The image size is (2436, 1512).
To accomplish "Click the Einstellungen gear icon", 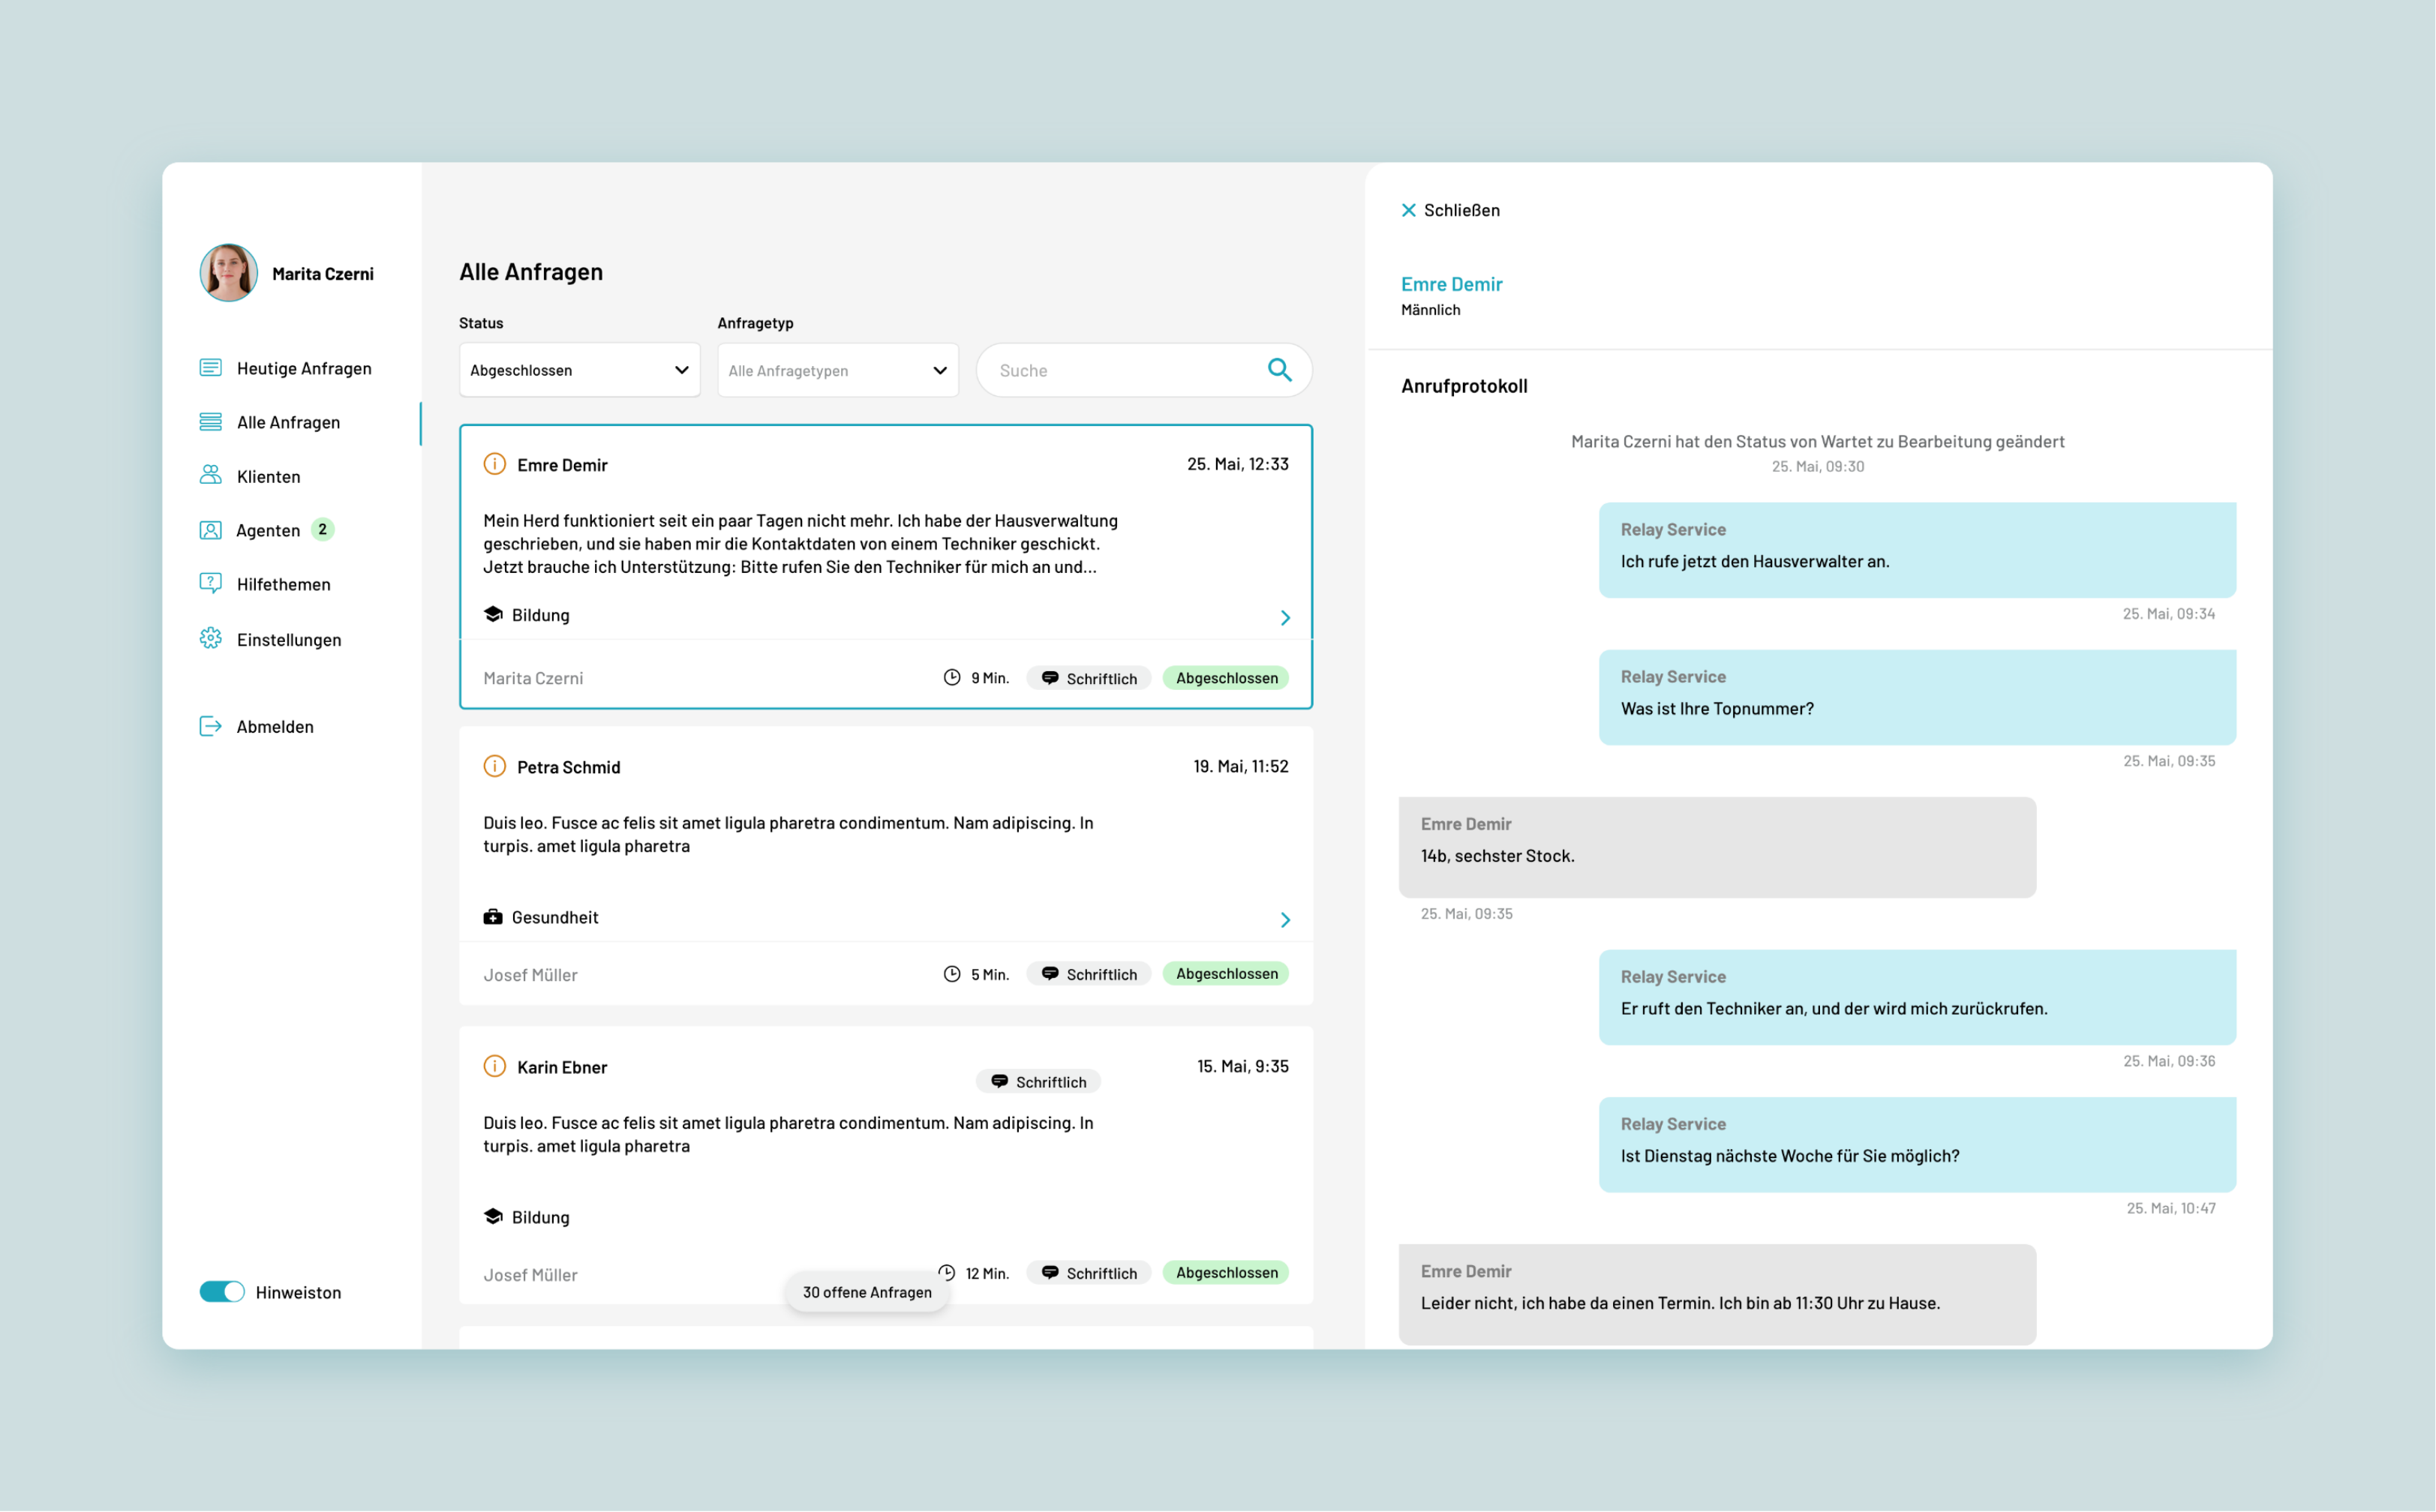I will pyautogui.click(x=210, y=638).
